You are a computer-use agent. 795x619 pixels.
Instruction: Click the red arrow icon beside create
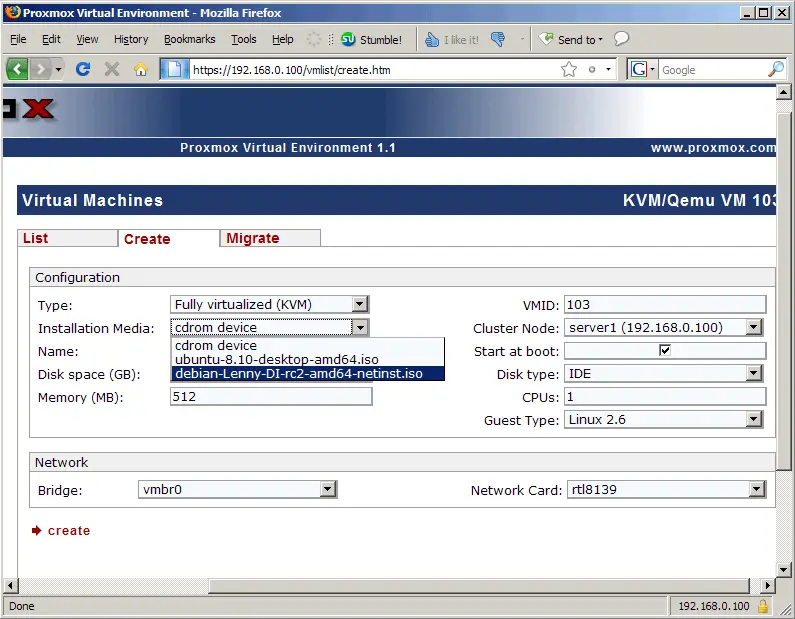37,531
